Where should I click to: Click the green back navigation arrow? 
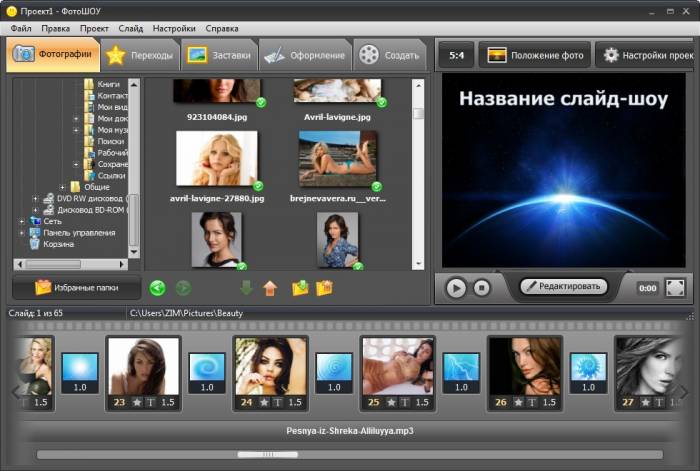tap(158, 288)
